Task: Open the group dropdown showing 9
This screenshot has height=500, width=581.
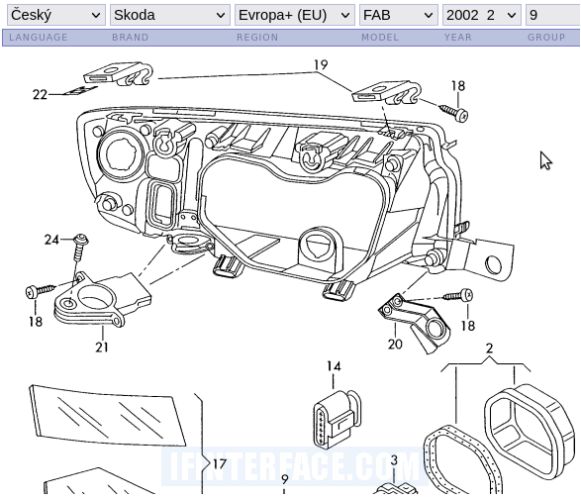Action: tap(553, 15)
